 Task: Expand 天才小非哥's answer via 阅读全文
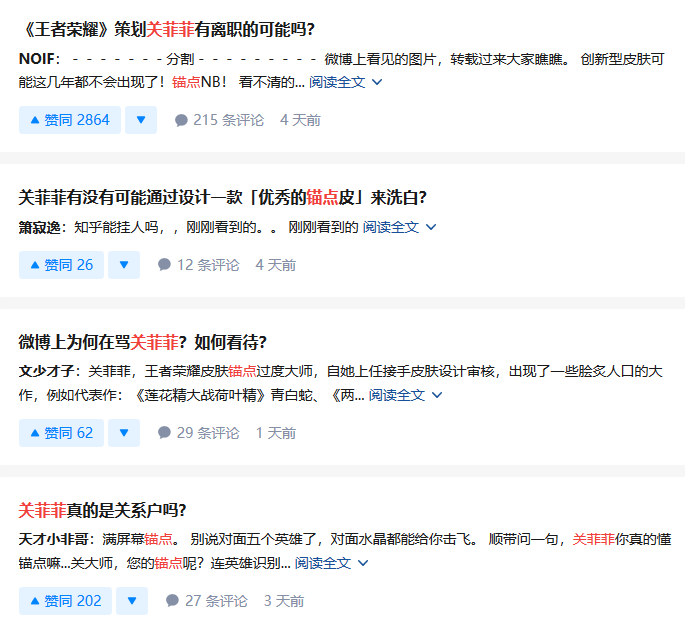332,563
